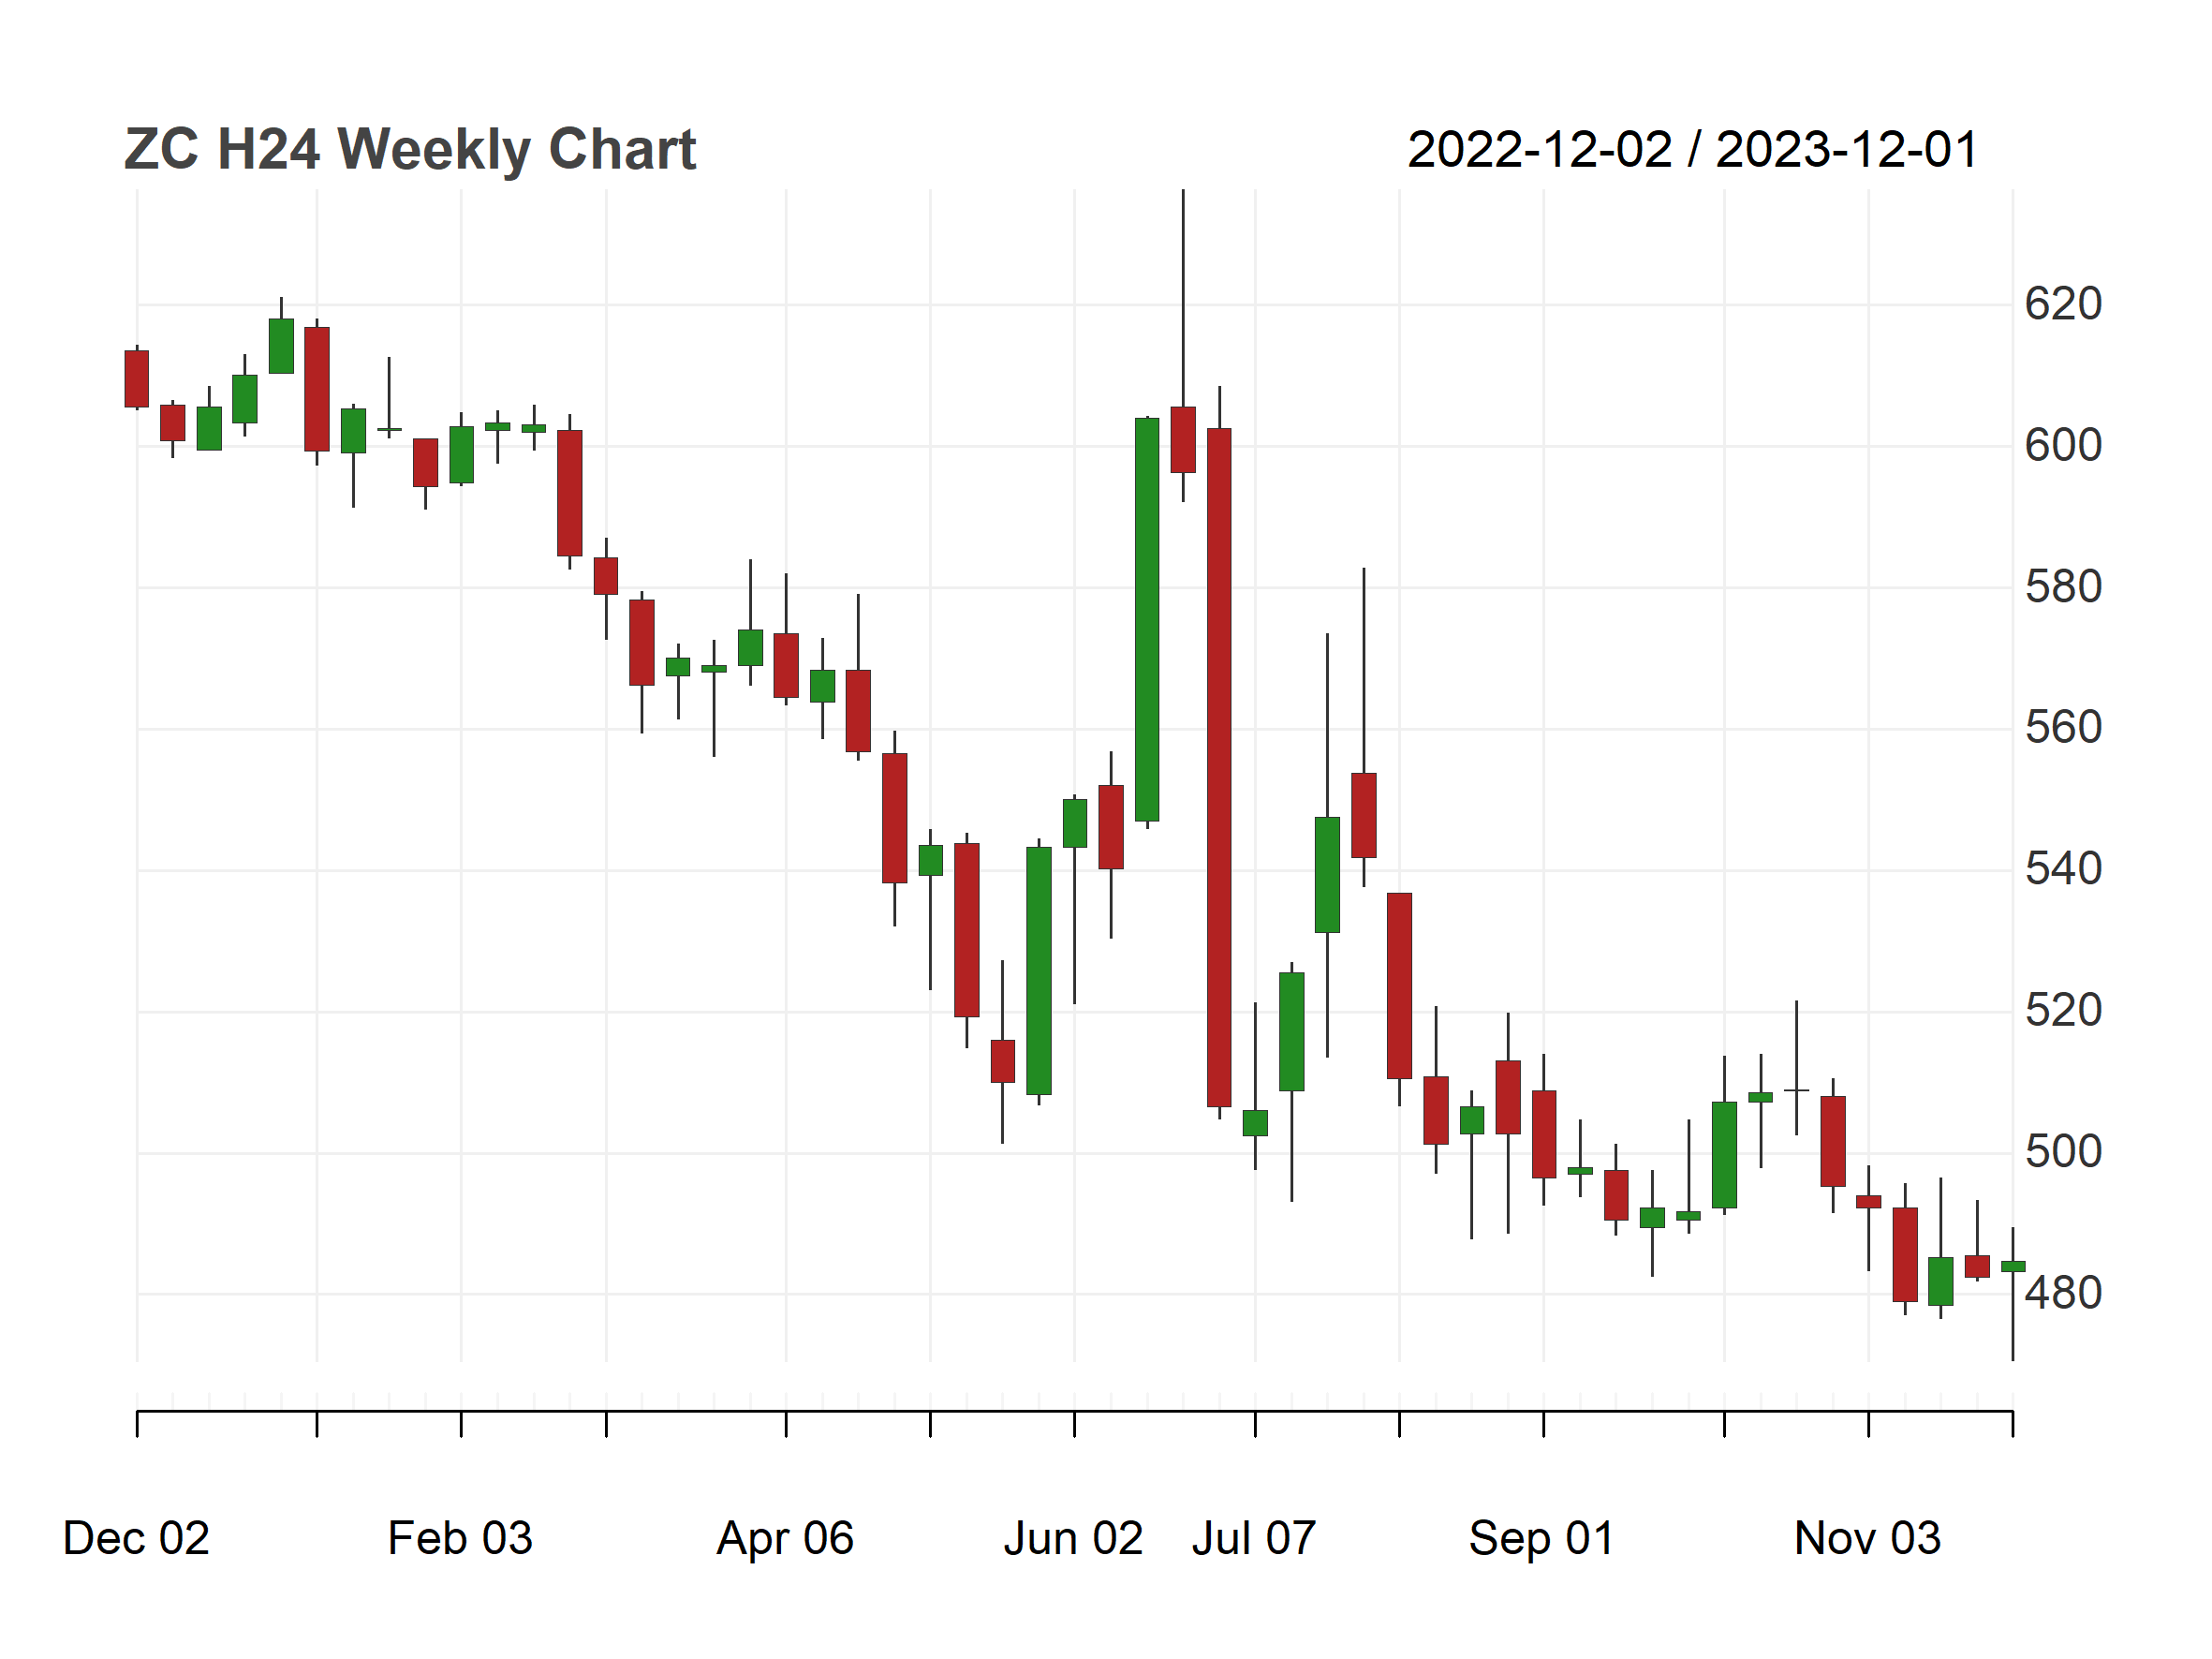The image size is (2212, 1659).
Task: Click the tall green candle reaching 604
Action: (x=1147, y=620)
